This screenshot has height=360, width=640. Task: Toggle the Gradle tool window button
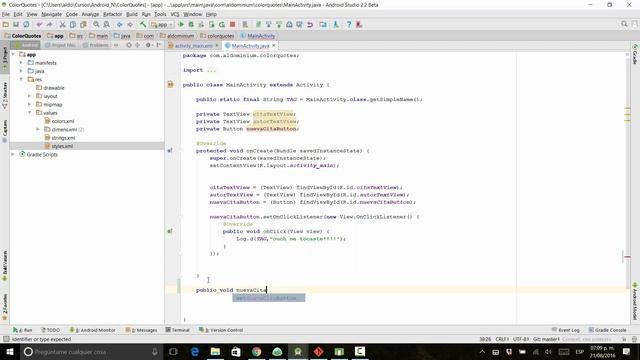click(635, 54)
